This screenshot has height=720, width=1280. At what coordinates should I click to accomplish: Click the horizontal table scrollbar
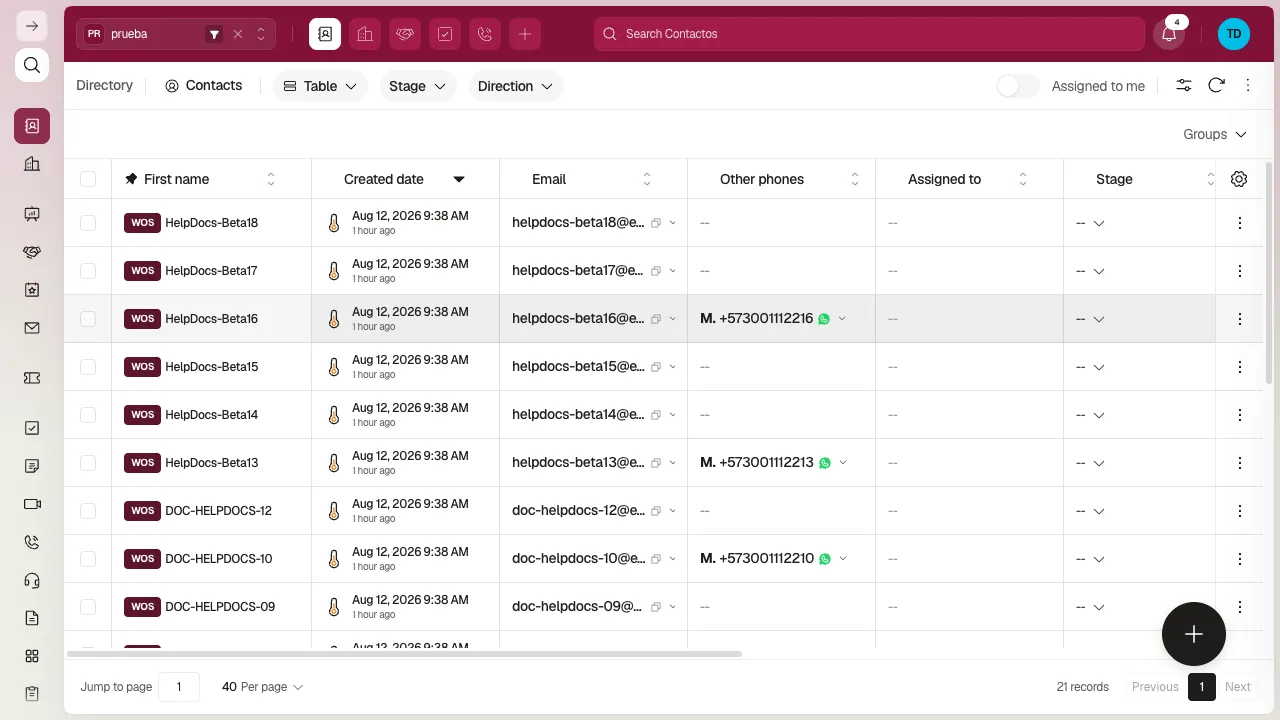404,654
